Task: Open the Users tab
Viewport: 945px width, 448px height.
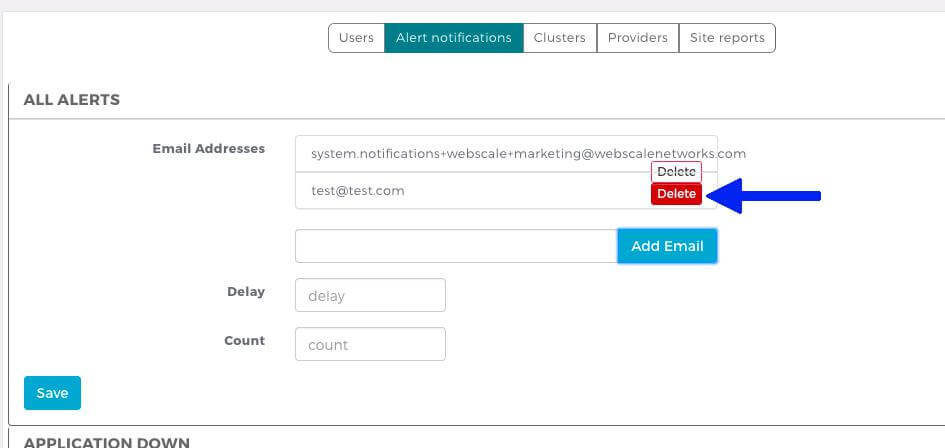Action: tap(356, 38)
